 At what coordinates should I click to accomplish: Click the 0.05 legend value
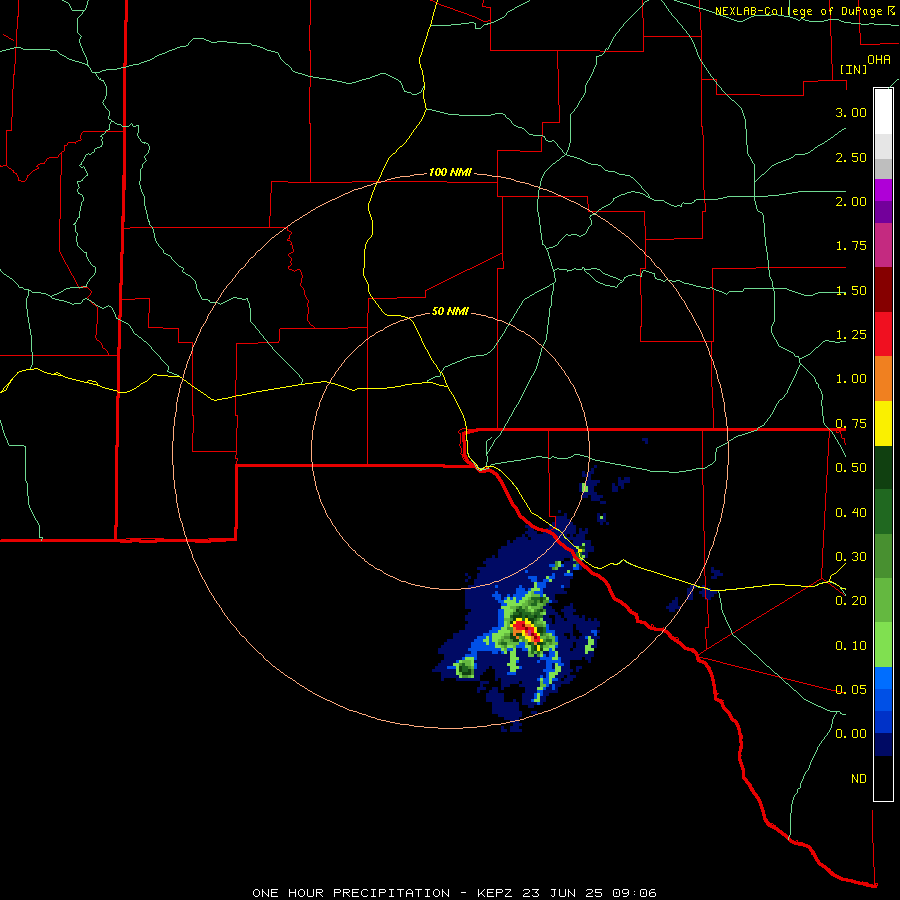[x=851, y=689]
